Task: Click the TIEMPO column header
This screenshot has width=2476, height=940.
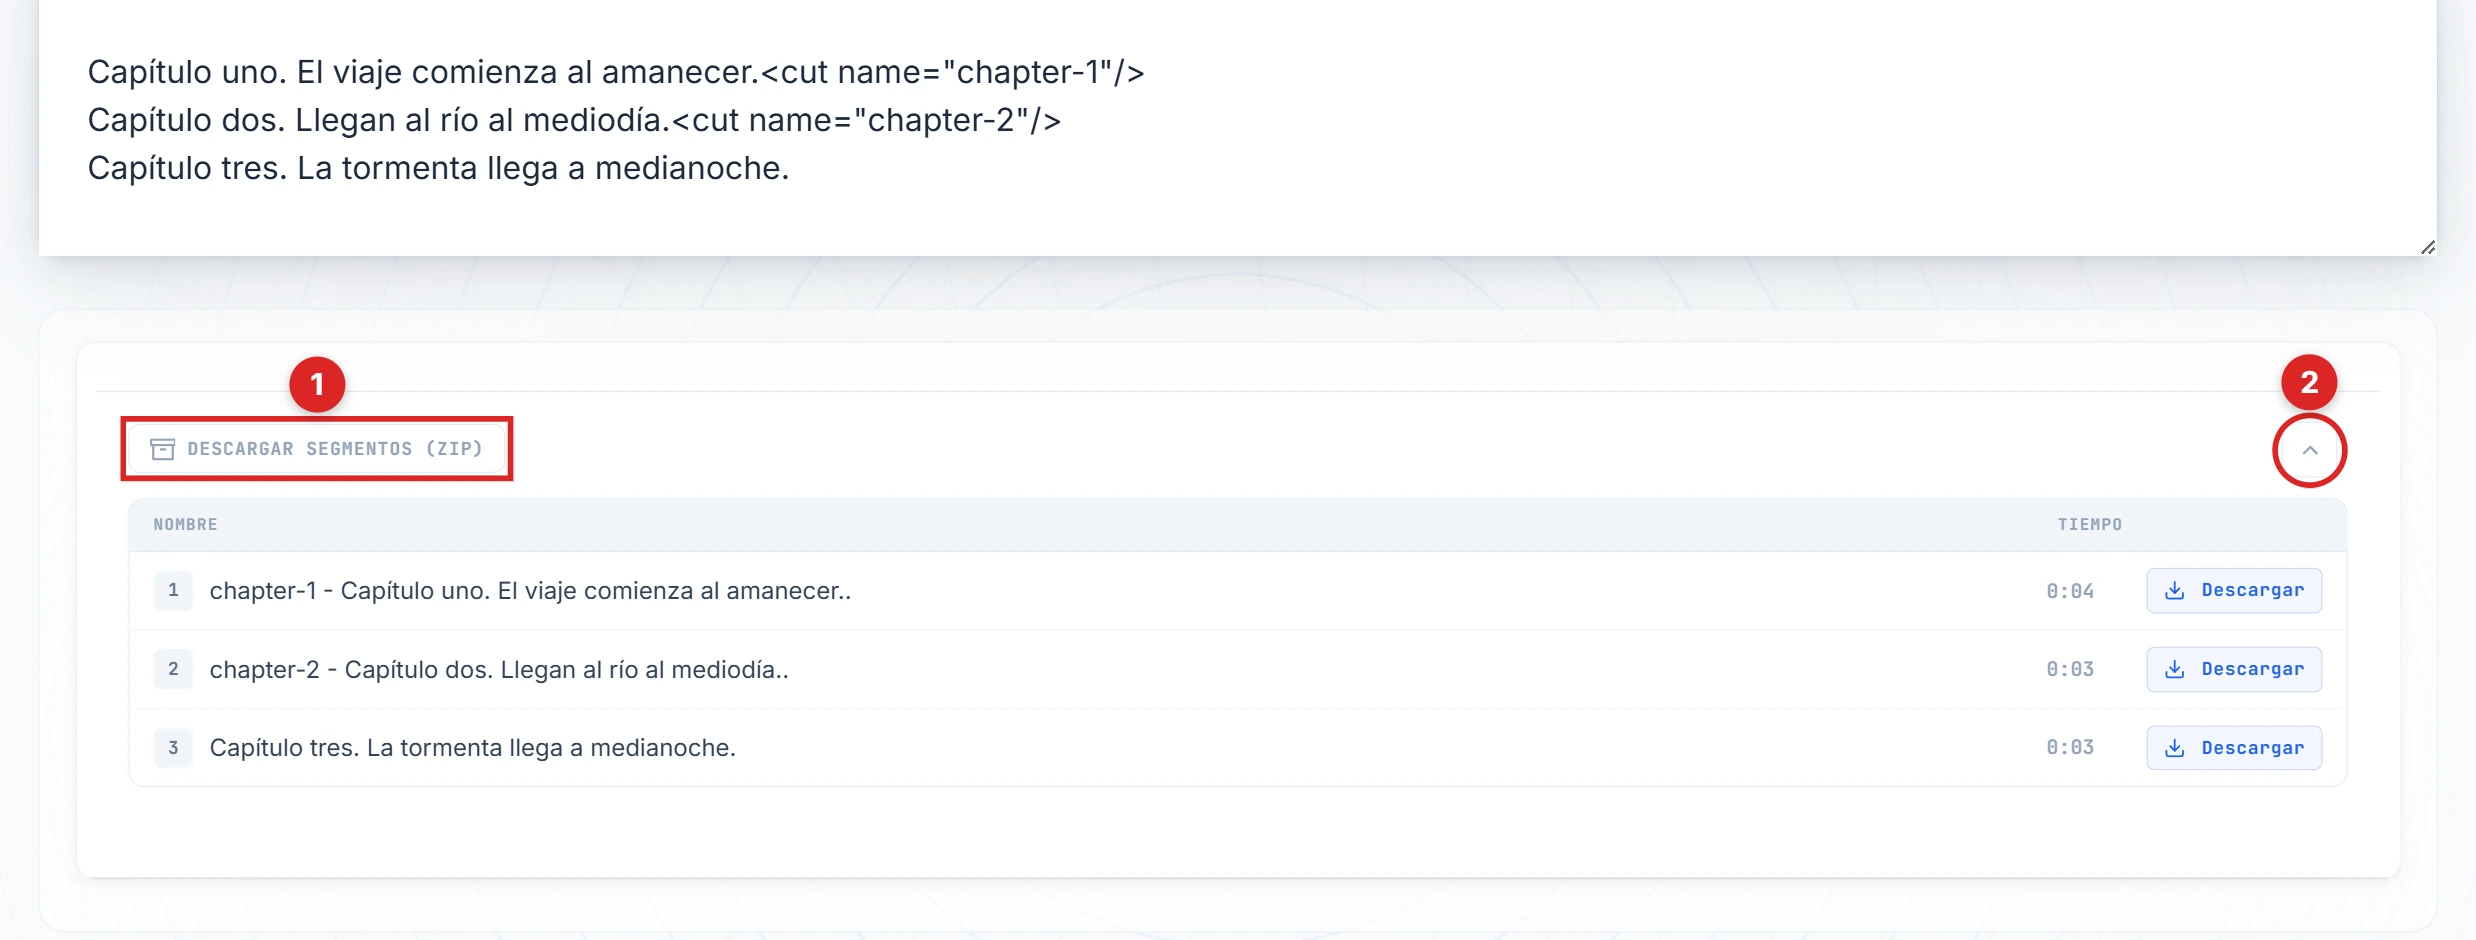Action: [2089, 524]
